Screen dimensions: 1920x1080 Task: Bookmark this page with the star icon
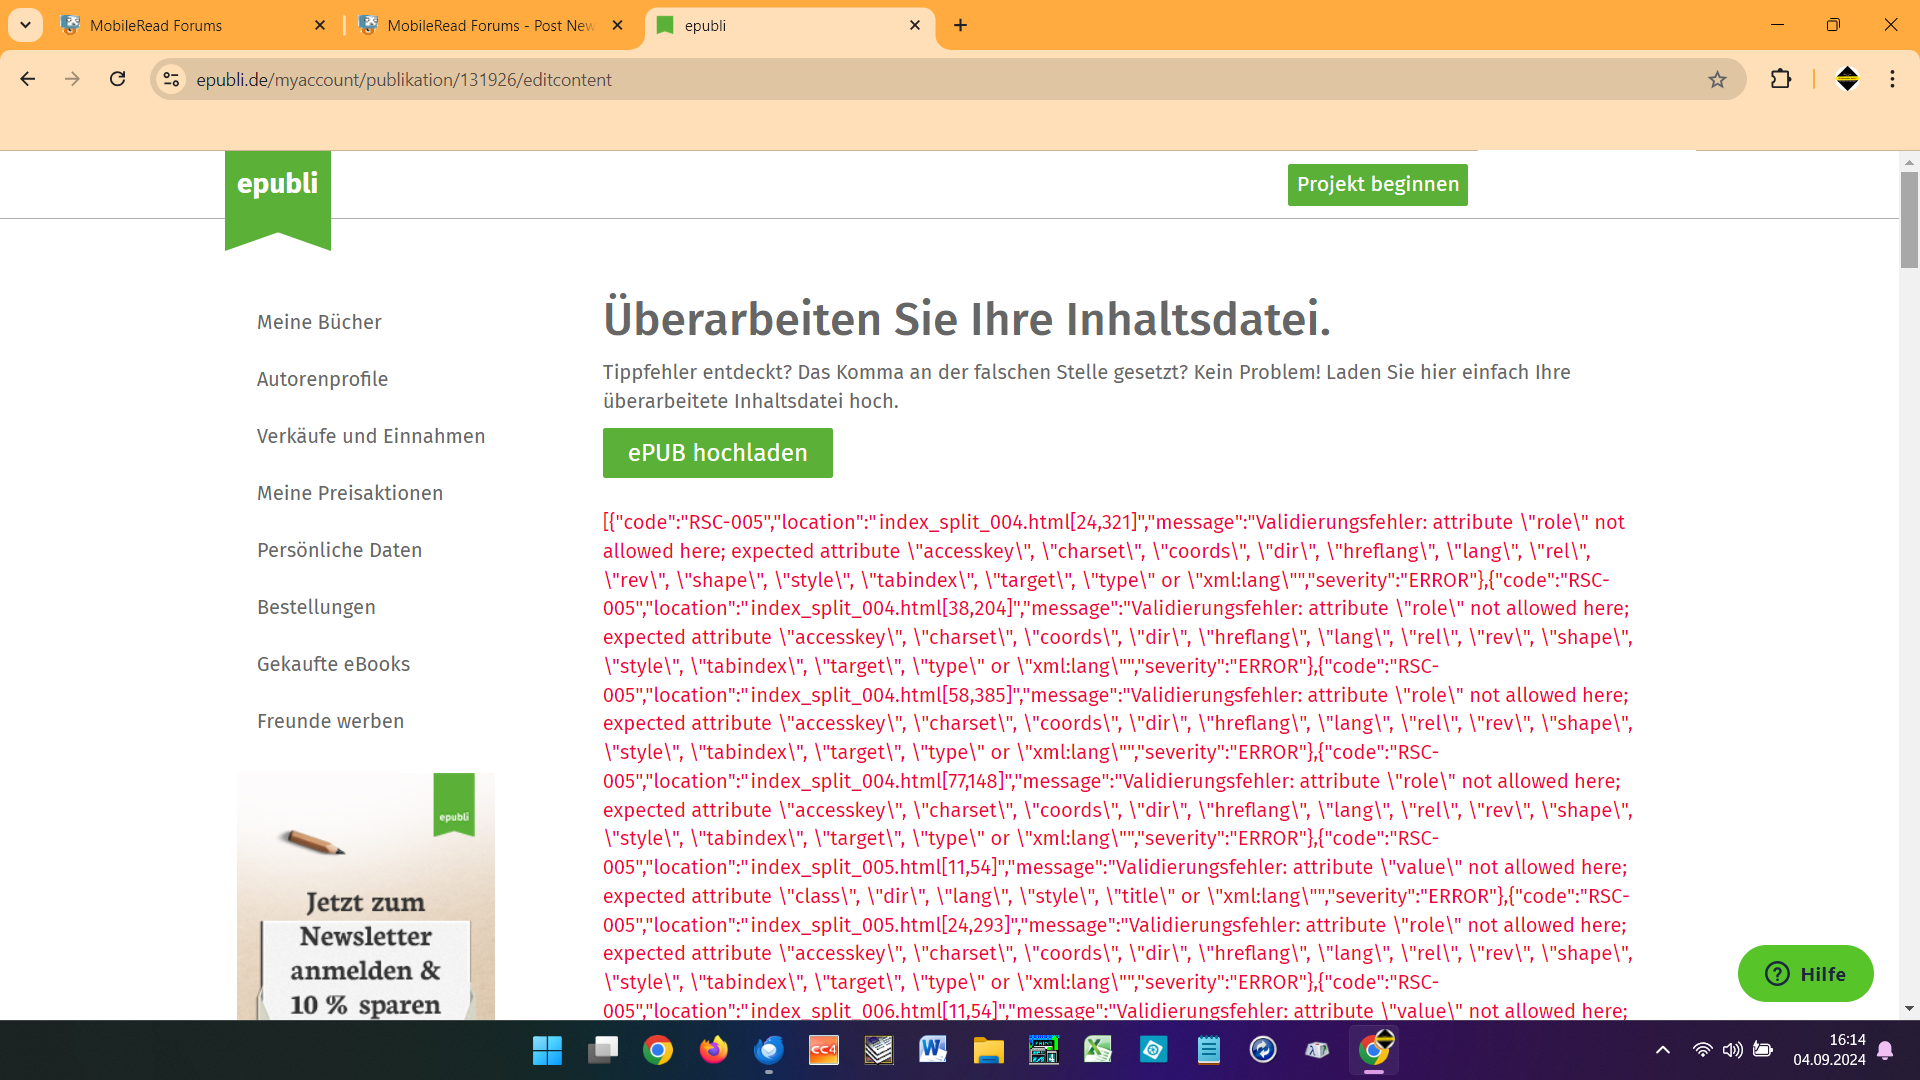tap(1717, 79)
